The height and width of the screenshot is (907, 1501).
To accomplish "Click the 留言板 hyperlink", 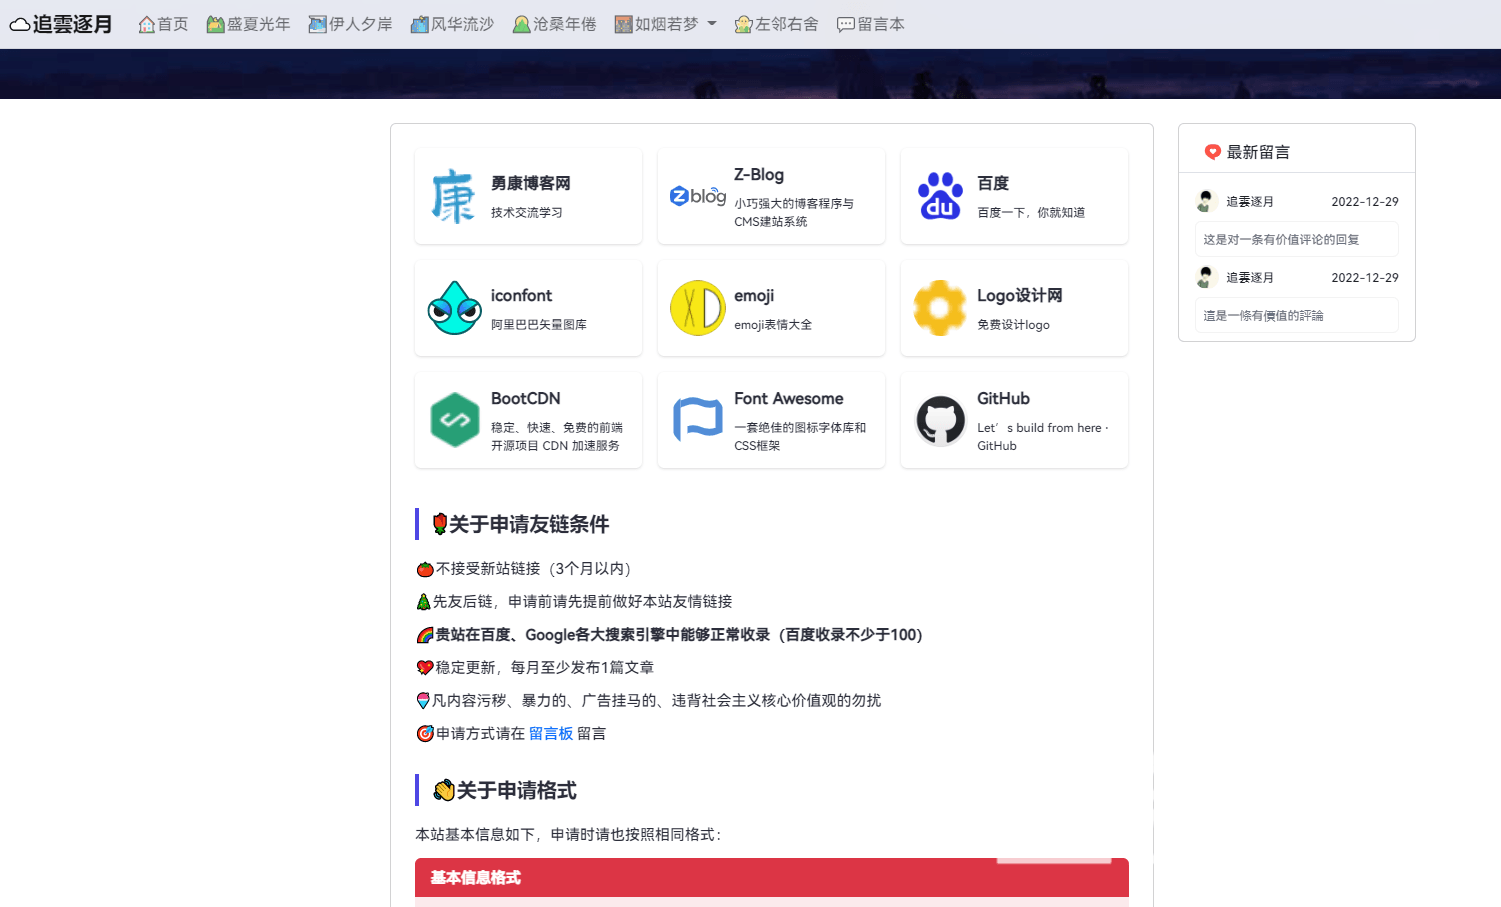I will pos(550,733).
